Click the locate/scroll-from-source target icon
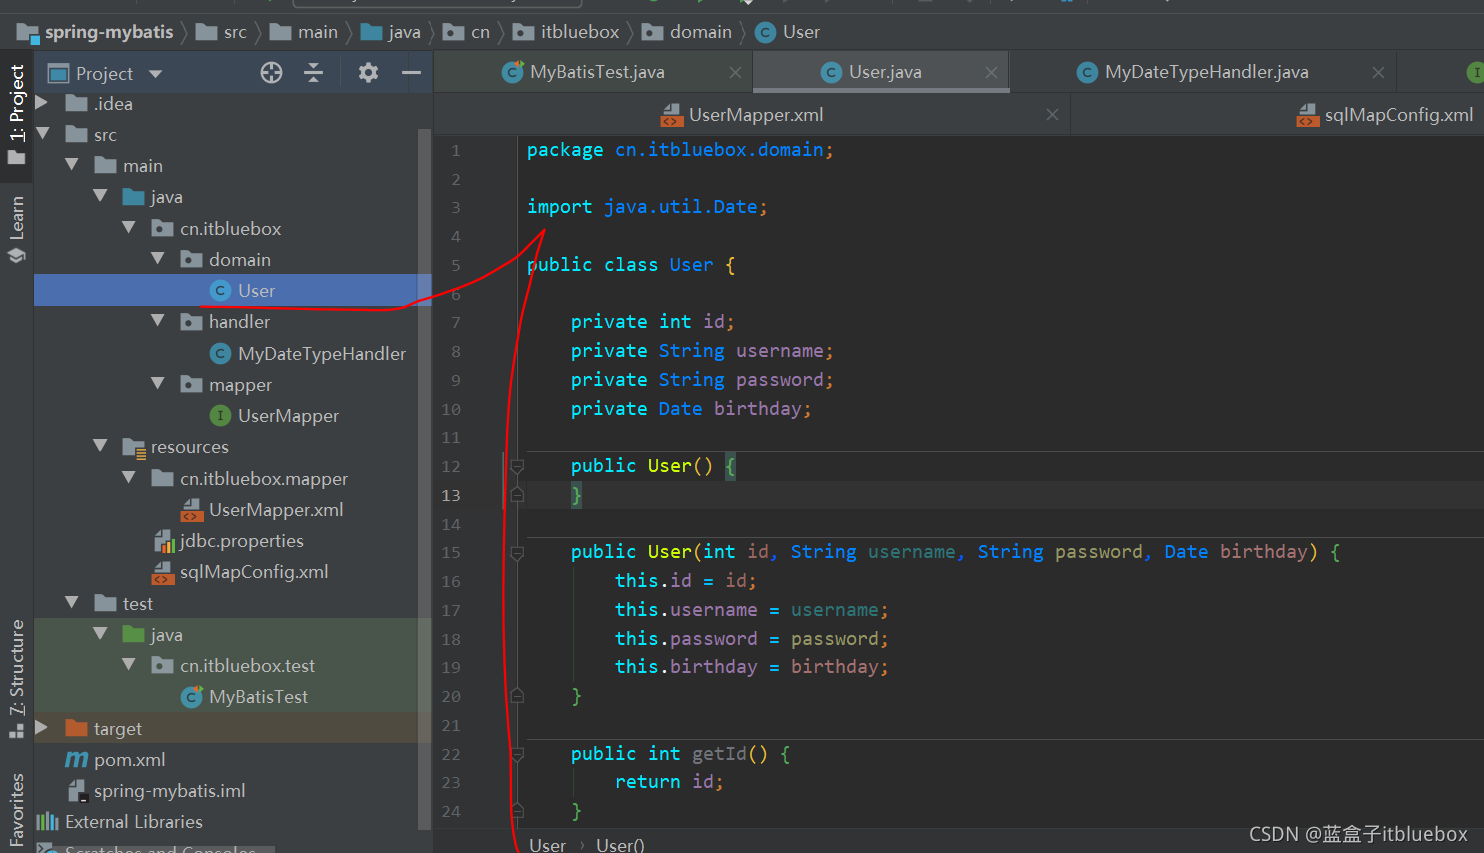 click(271, 73)
